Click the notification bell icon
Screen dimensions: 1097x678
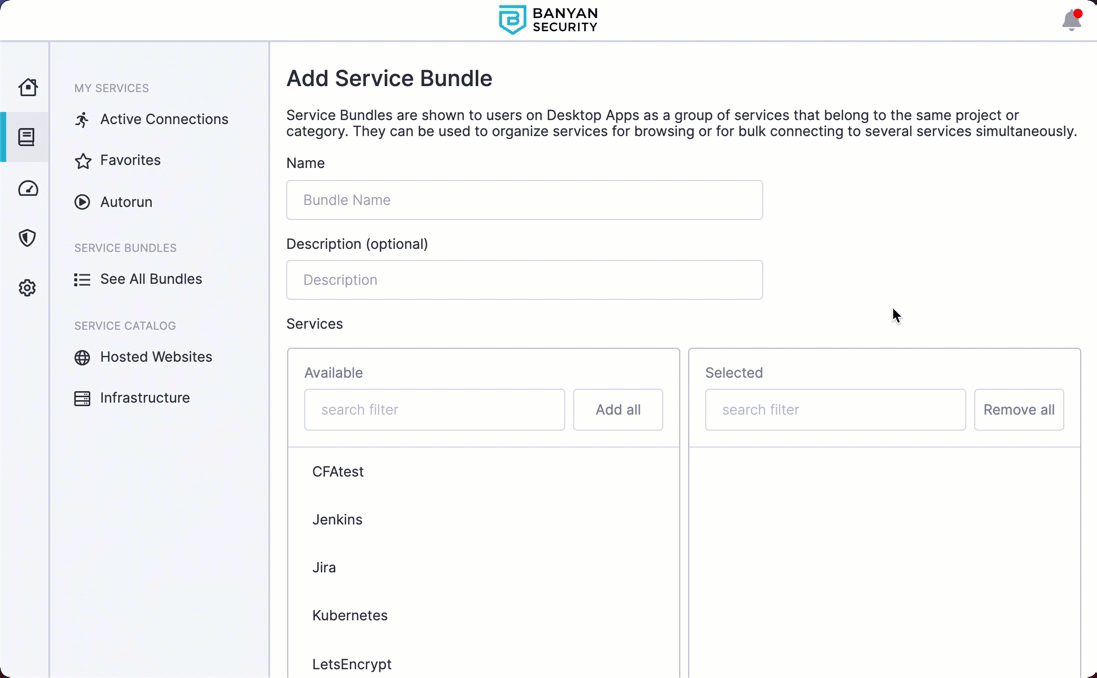click(x=1071, y=20)
